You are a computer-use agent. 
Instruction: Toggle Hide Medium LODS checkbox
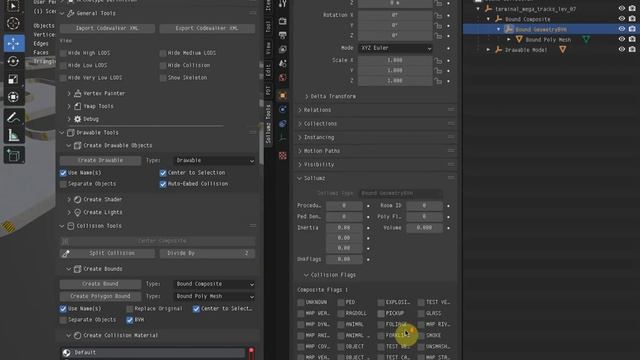pos(163,53)
